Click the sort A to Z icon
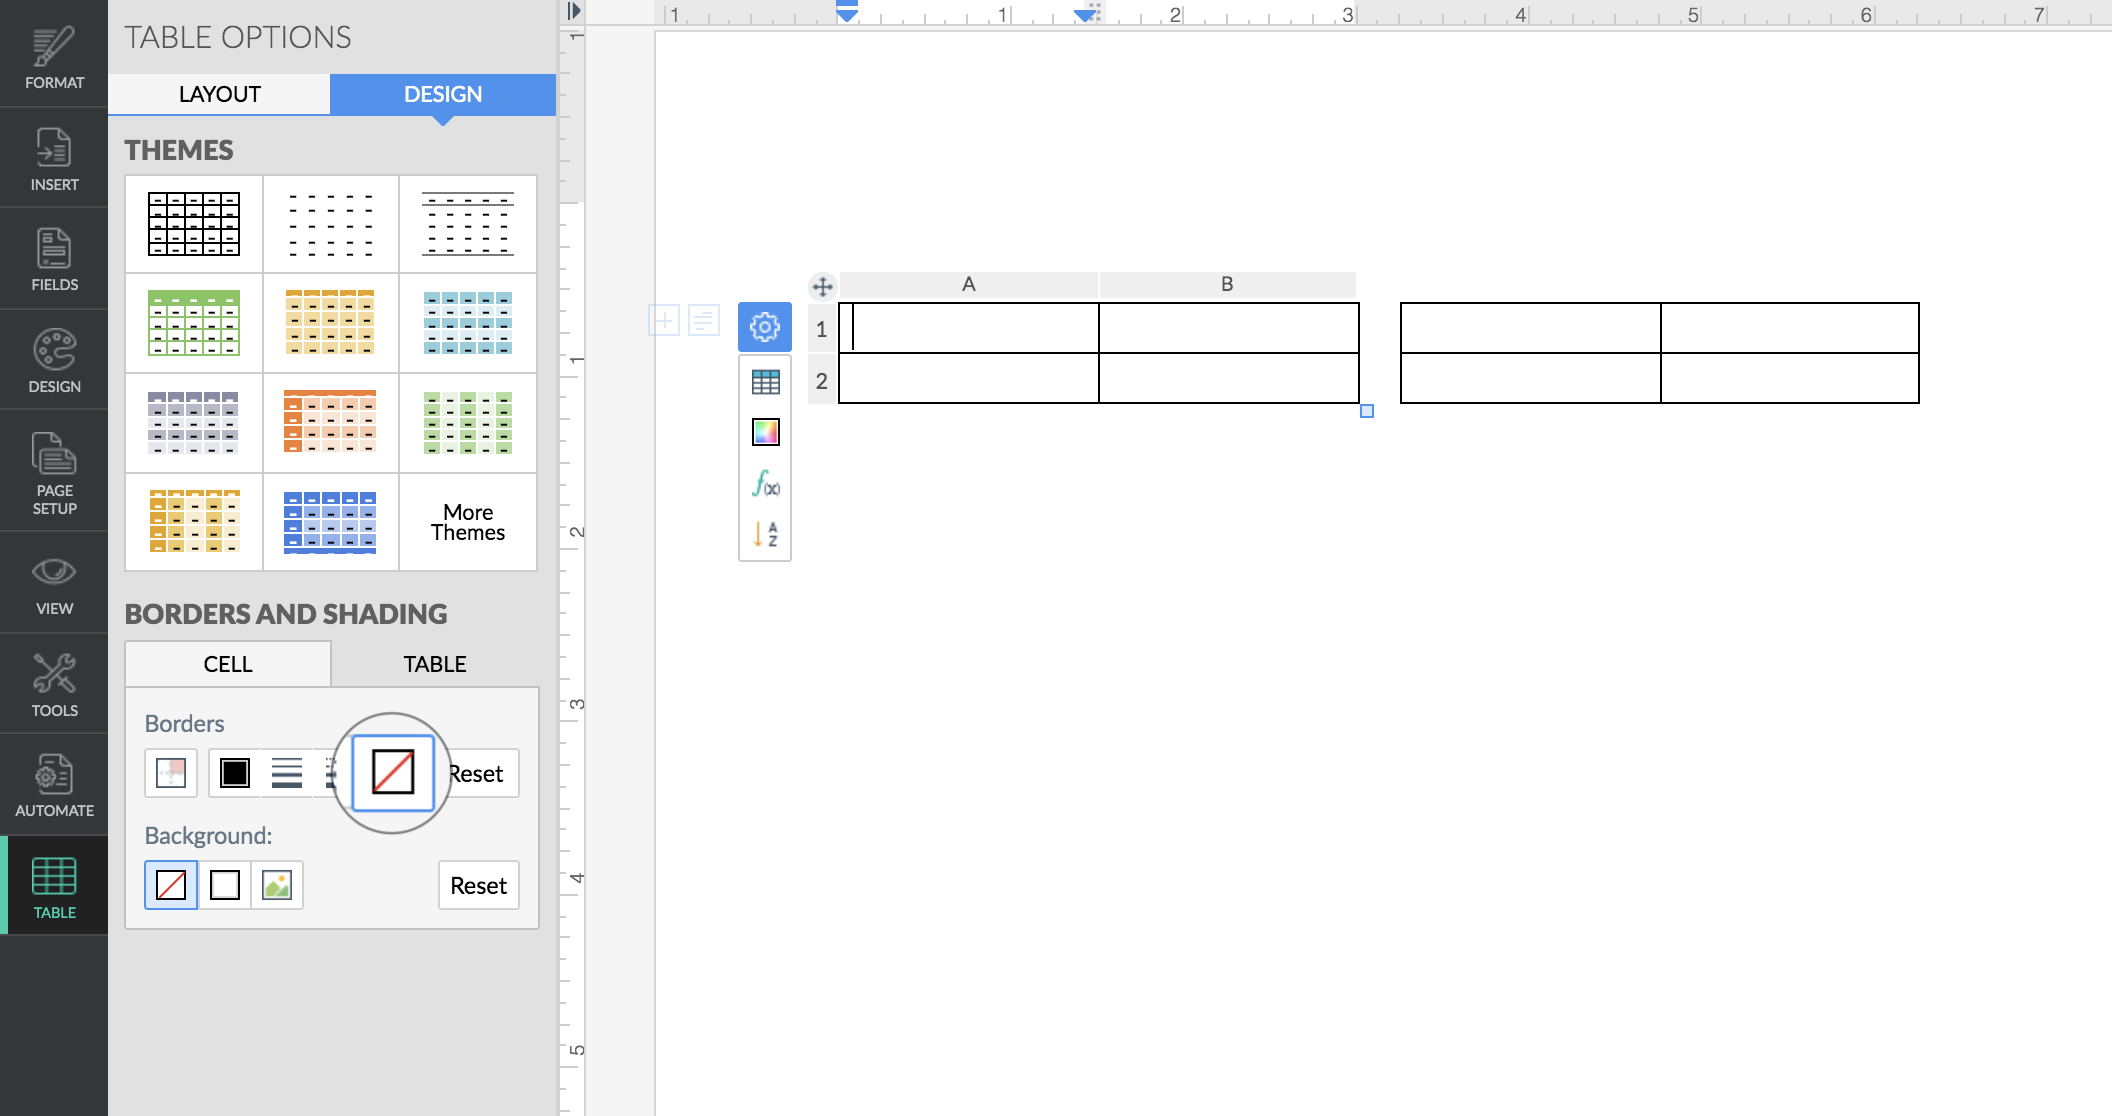This screenshot has height=1116, width=2112. click(765, 534)
